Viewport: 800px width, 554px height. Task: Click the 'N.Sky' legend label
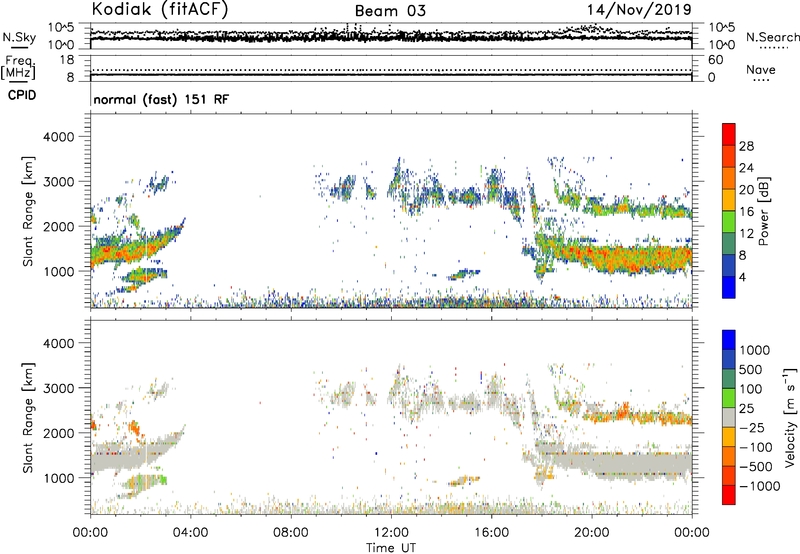[19, 37]
